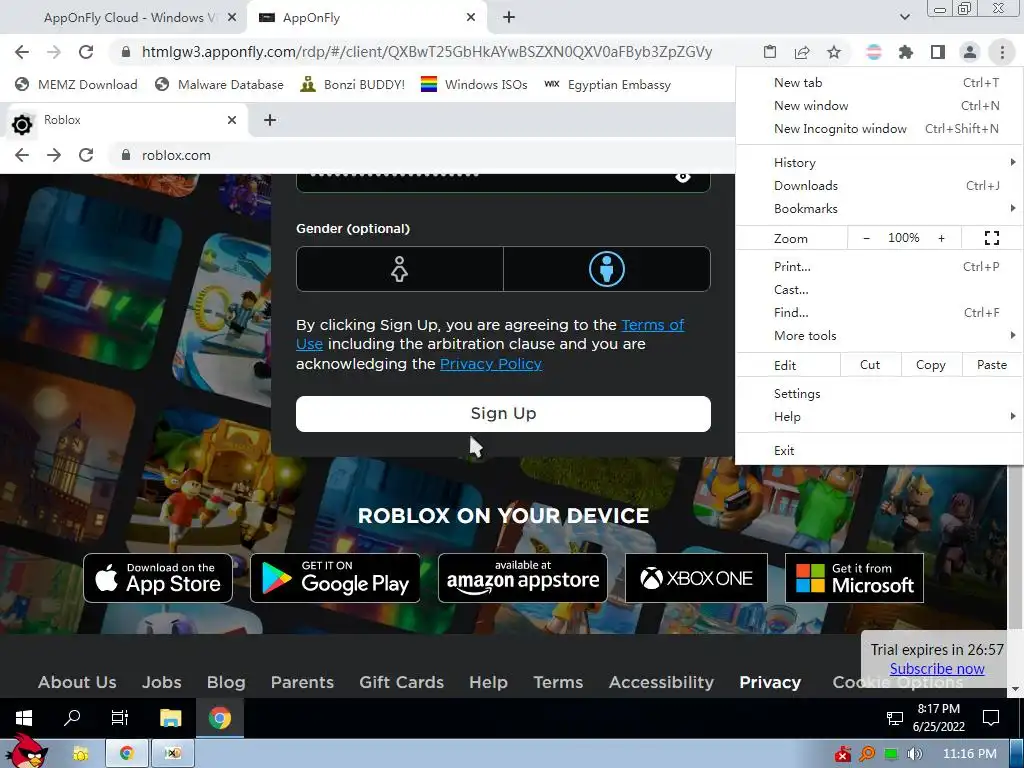Choose Exit from the Chrome menu

pos(879,451)
